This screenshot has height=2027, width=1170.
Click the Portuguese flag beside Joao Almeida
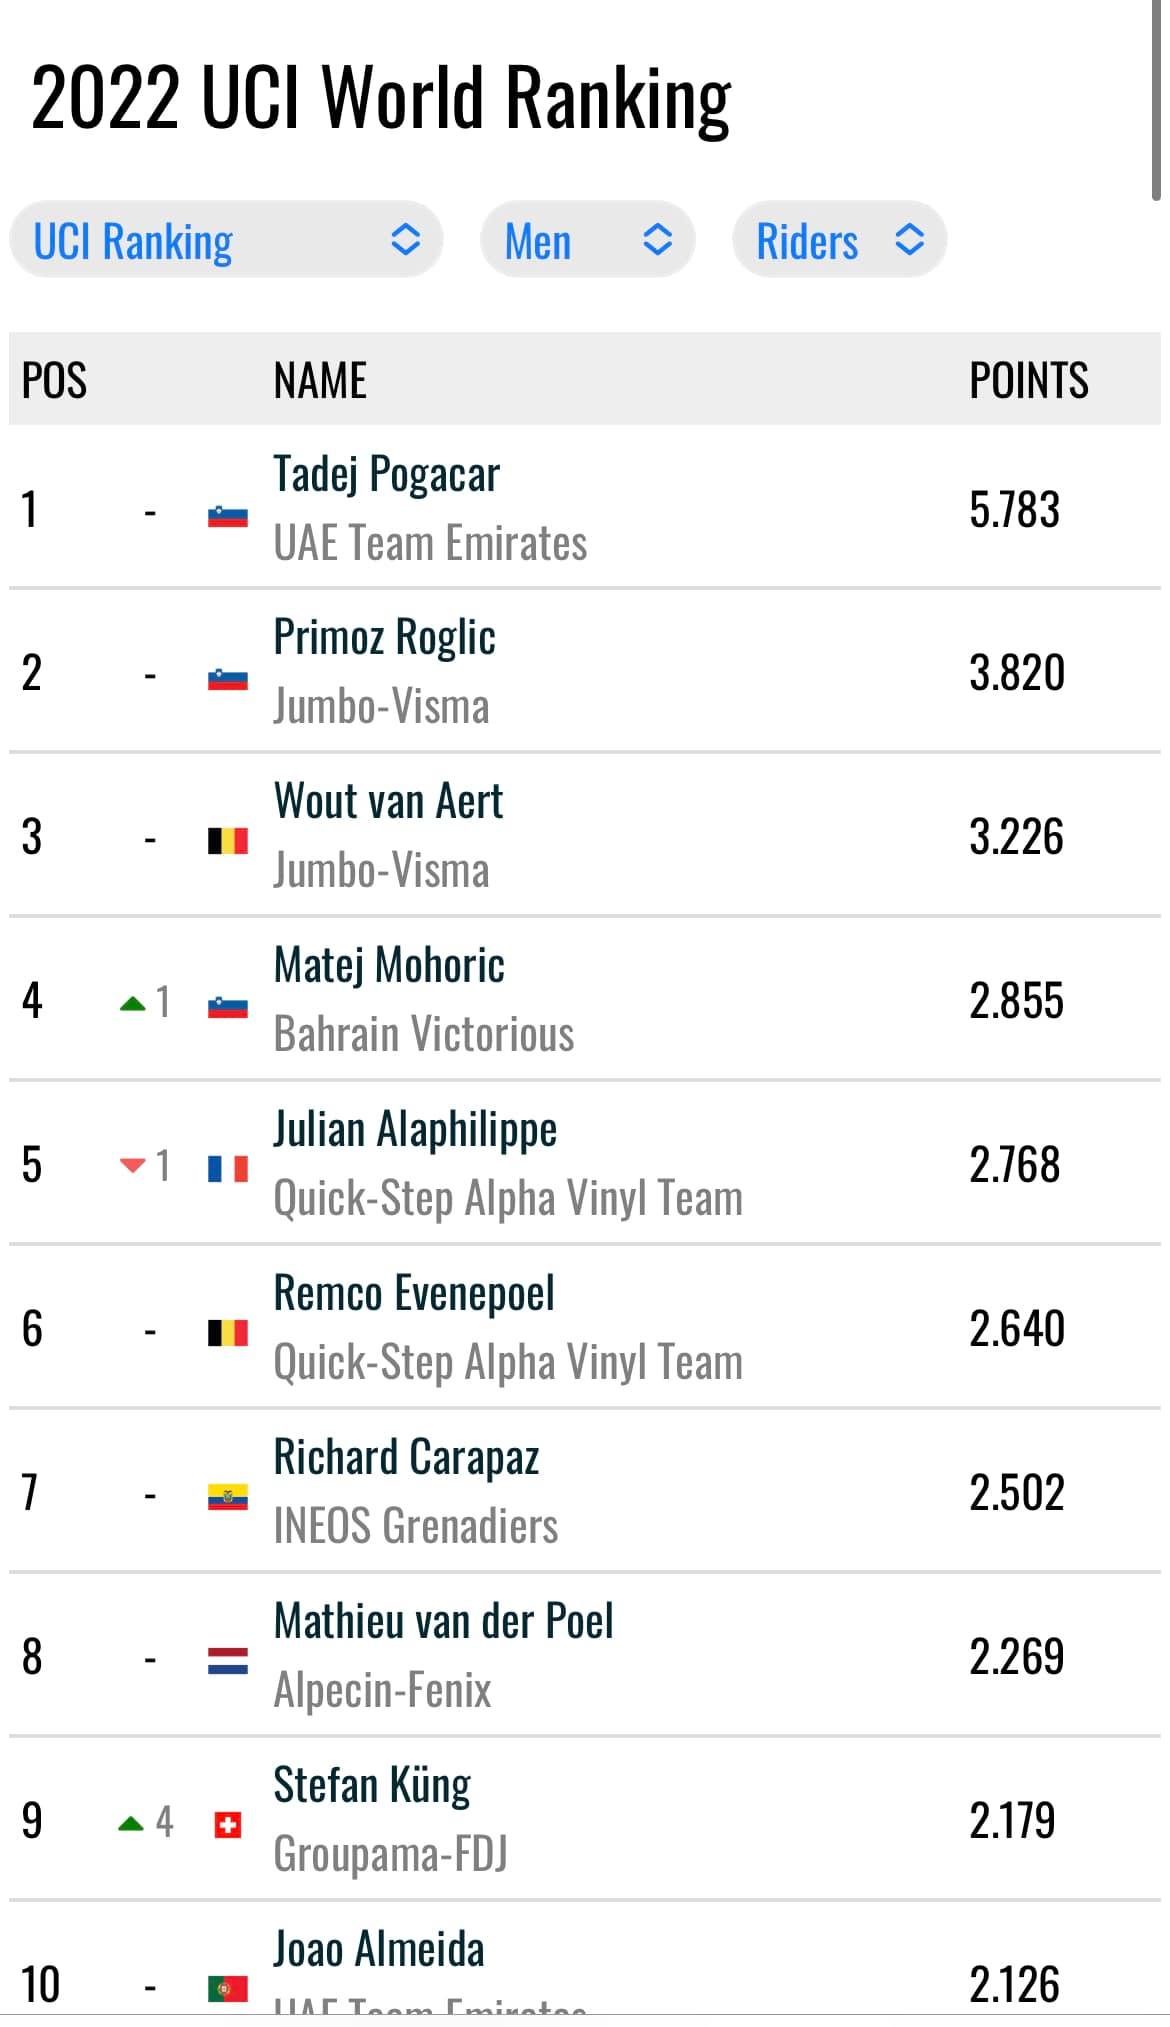coord(228,1989)
